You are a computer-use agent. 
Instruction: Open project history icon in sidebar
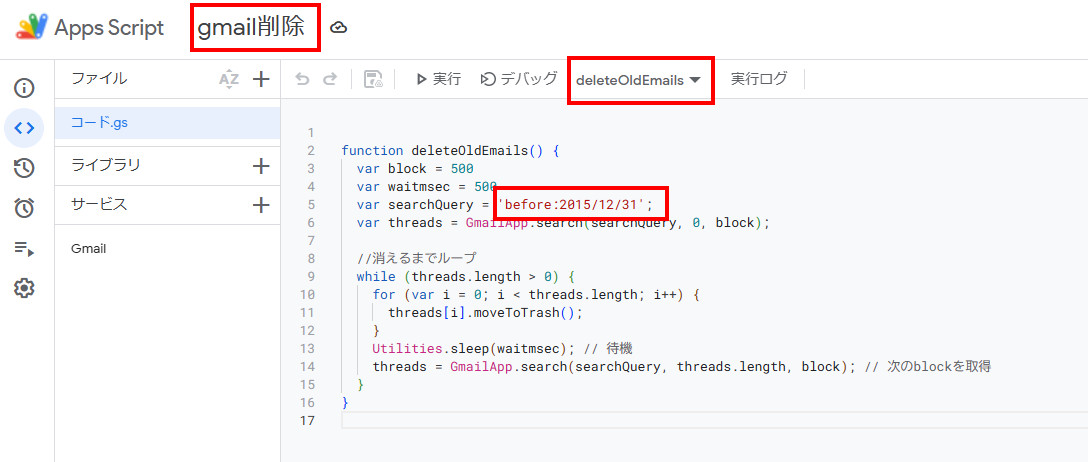24,168
